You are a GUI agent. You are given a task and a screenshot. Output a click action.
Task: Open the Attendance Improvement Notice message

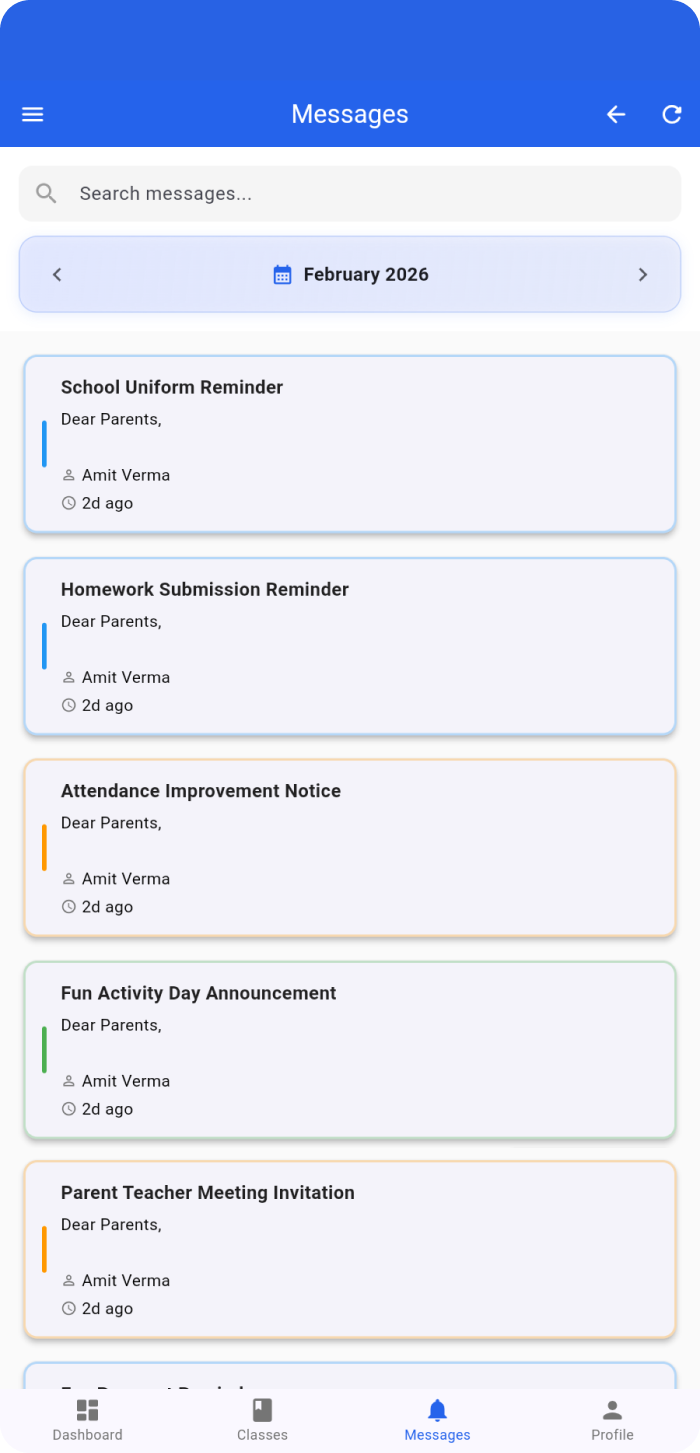point(350,848)
